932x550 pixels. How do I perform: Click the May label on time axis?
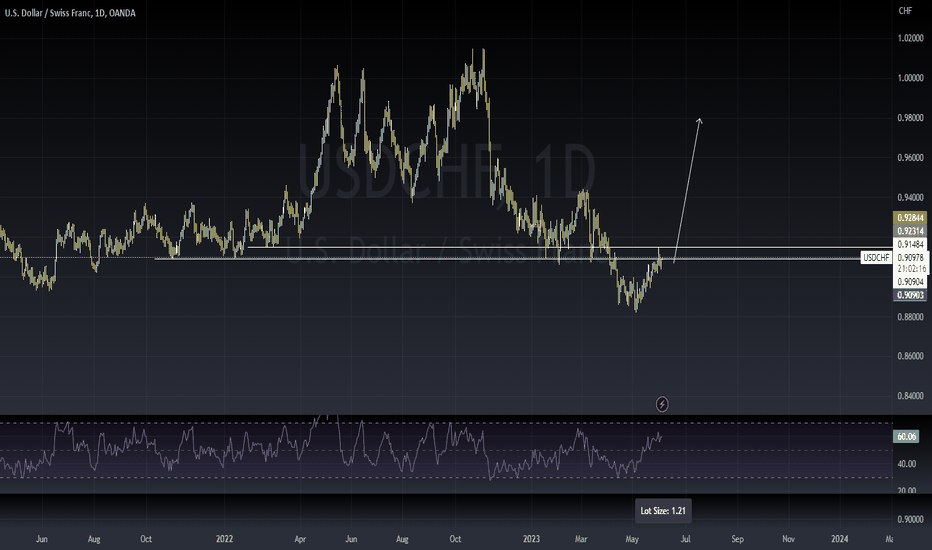(632, 539)
